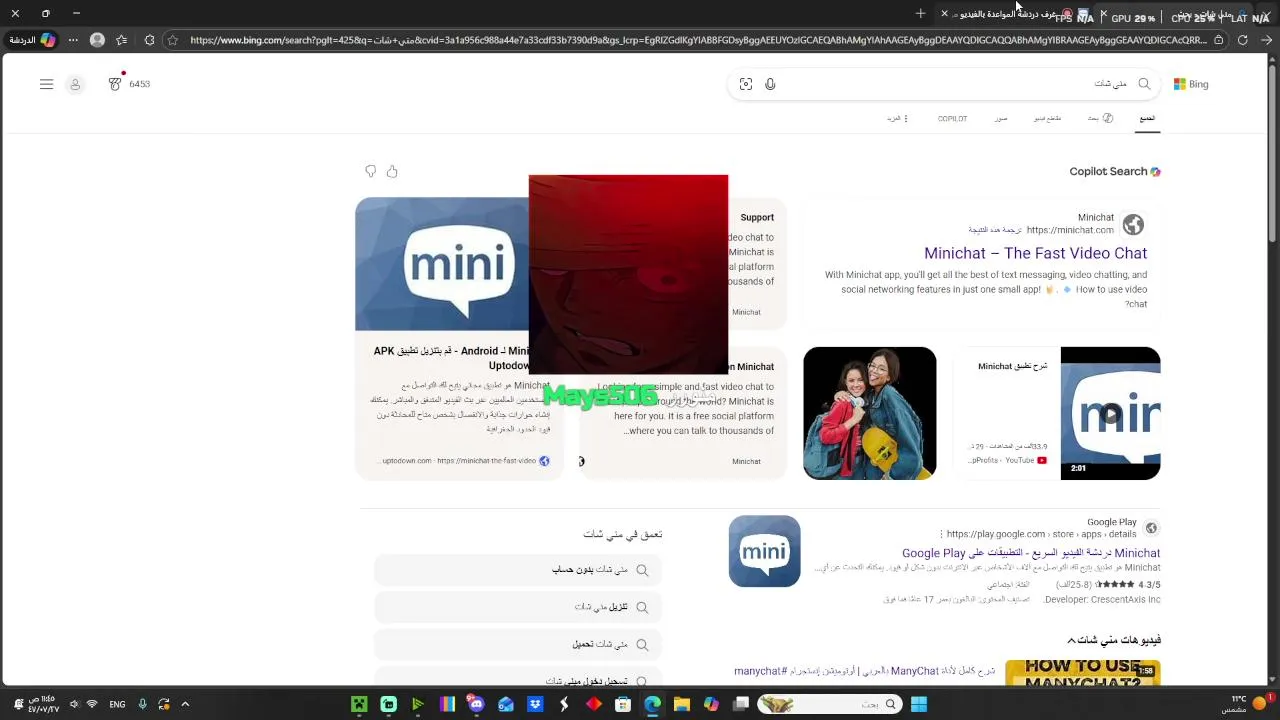Open the weather widget on taskbar

tap(1247, 704)
